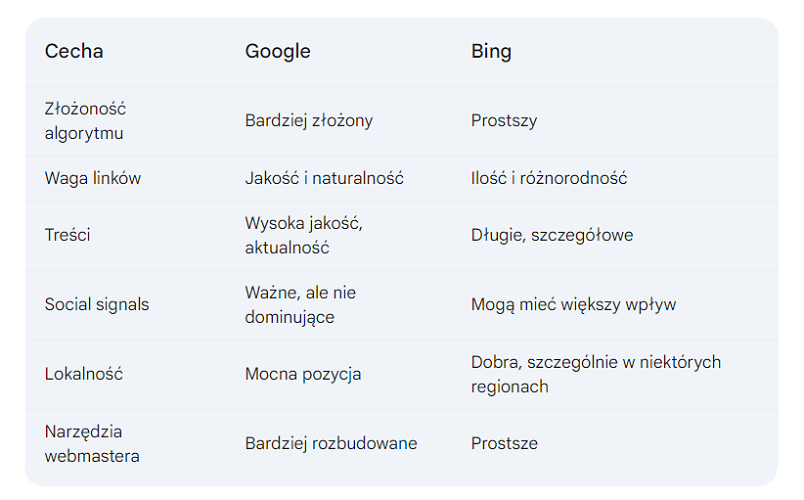Click the "Prostszy" cell

coord(504,120)
